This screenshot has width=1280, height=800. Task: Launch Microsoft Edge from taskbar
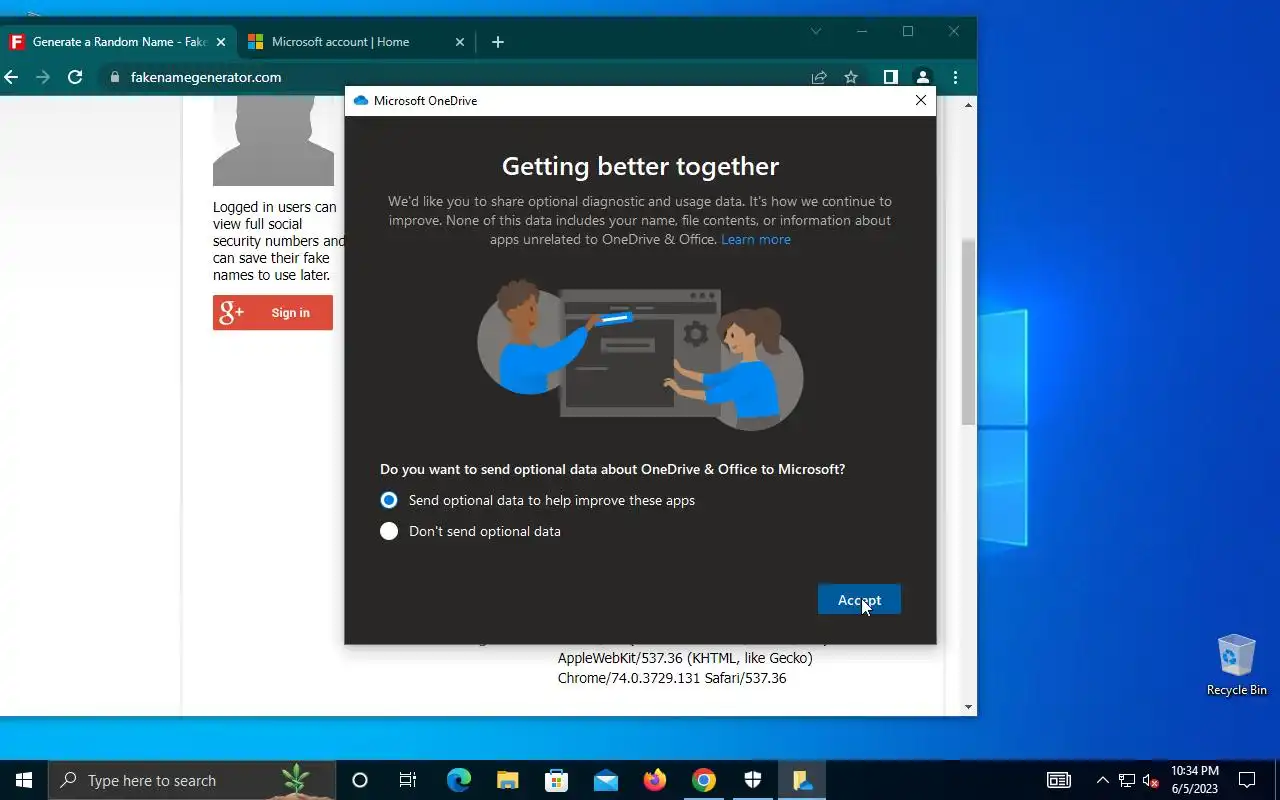(458, 780)
